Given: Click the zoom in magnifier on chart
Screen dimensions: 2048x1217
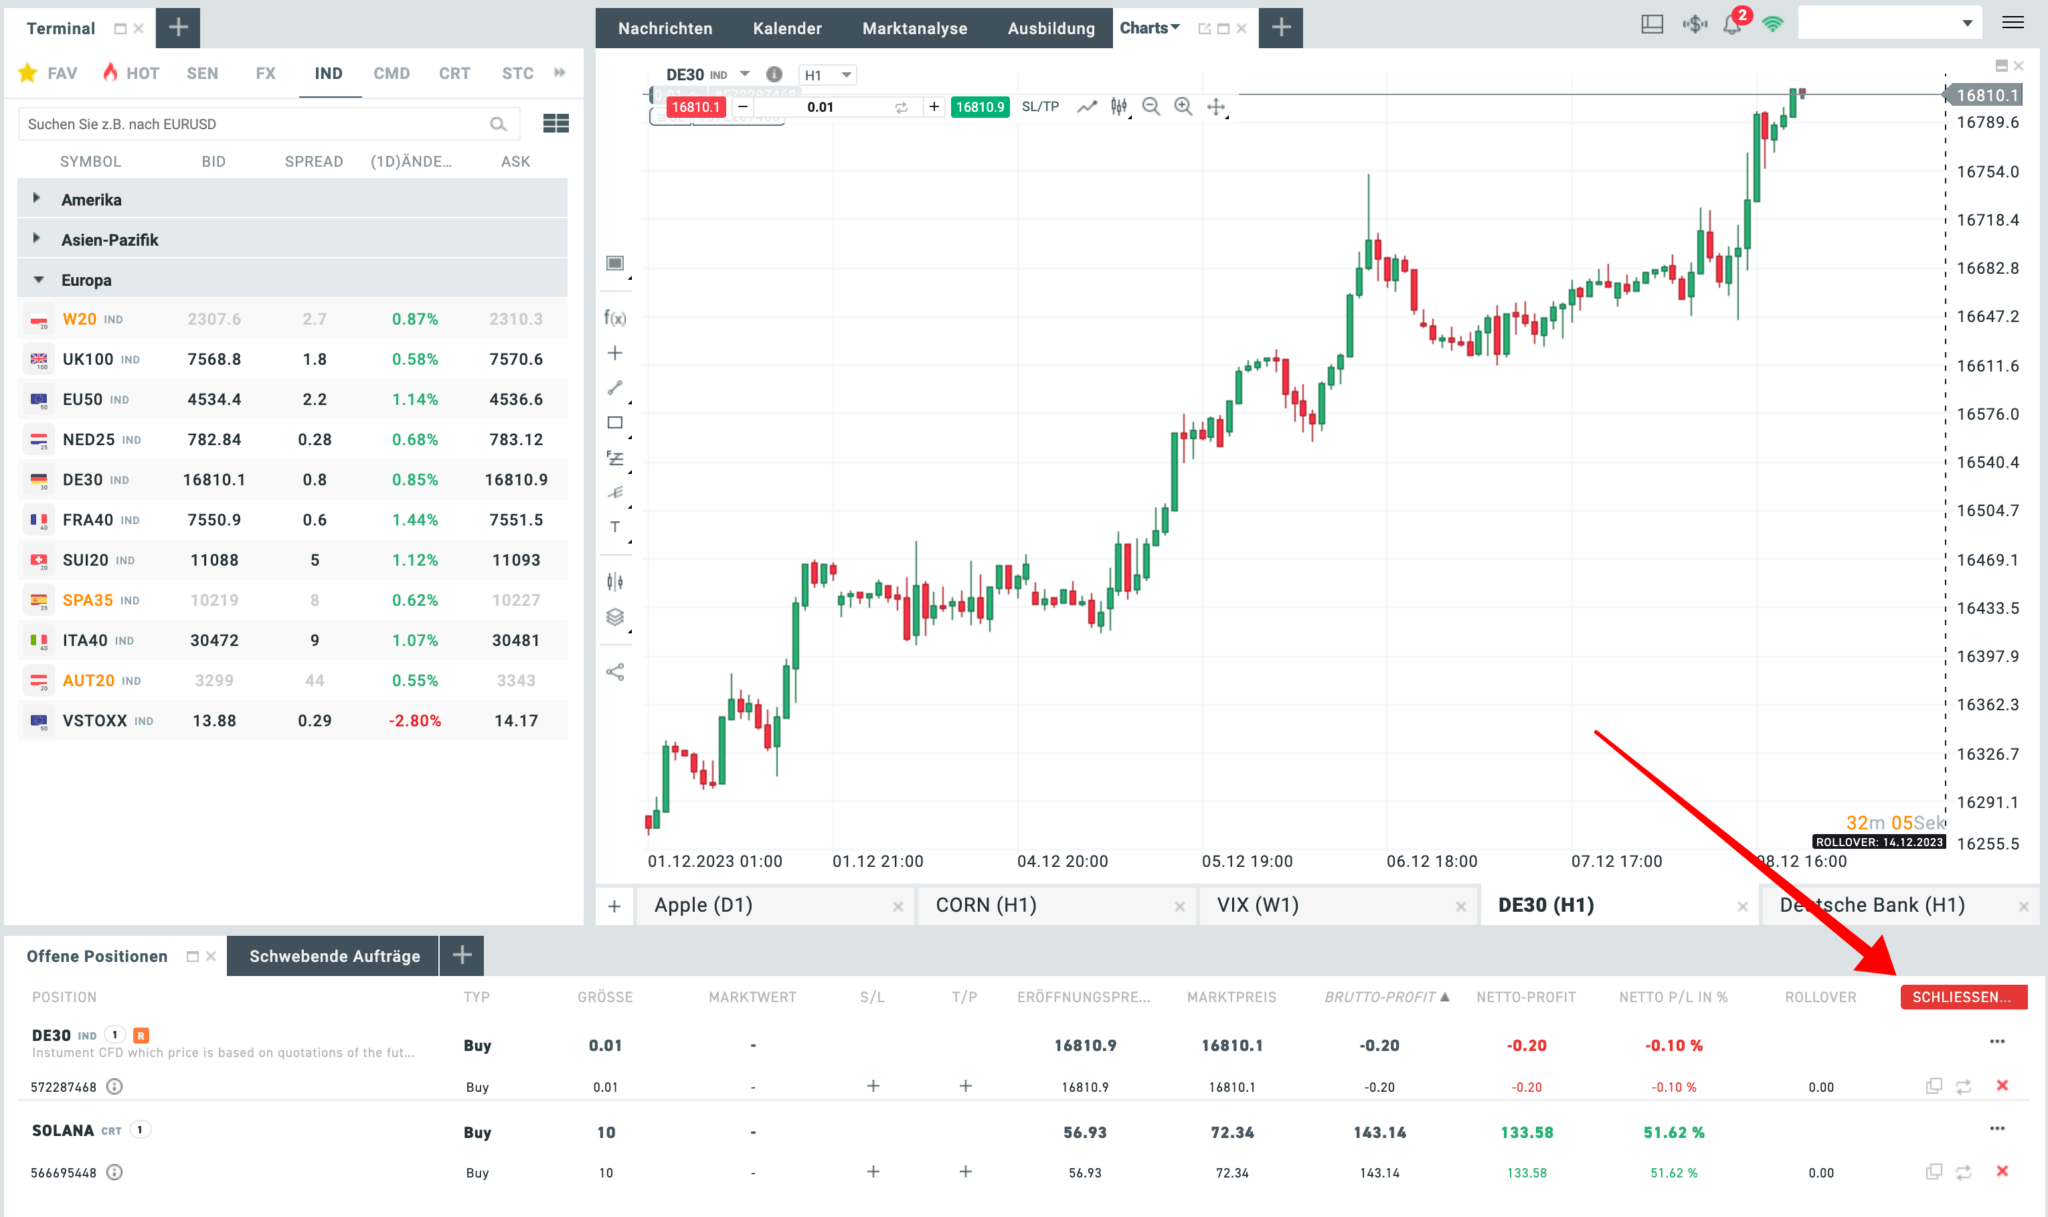Looking at the screenshot, I should click(x=1183, y=106).
